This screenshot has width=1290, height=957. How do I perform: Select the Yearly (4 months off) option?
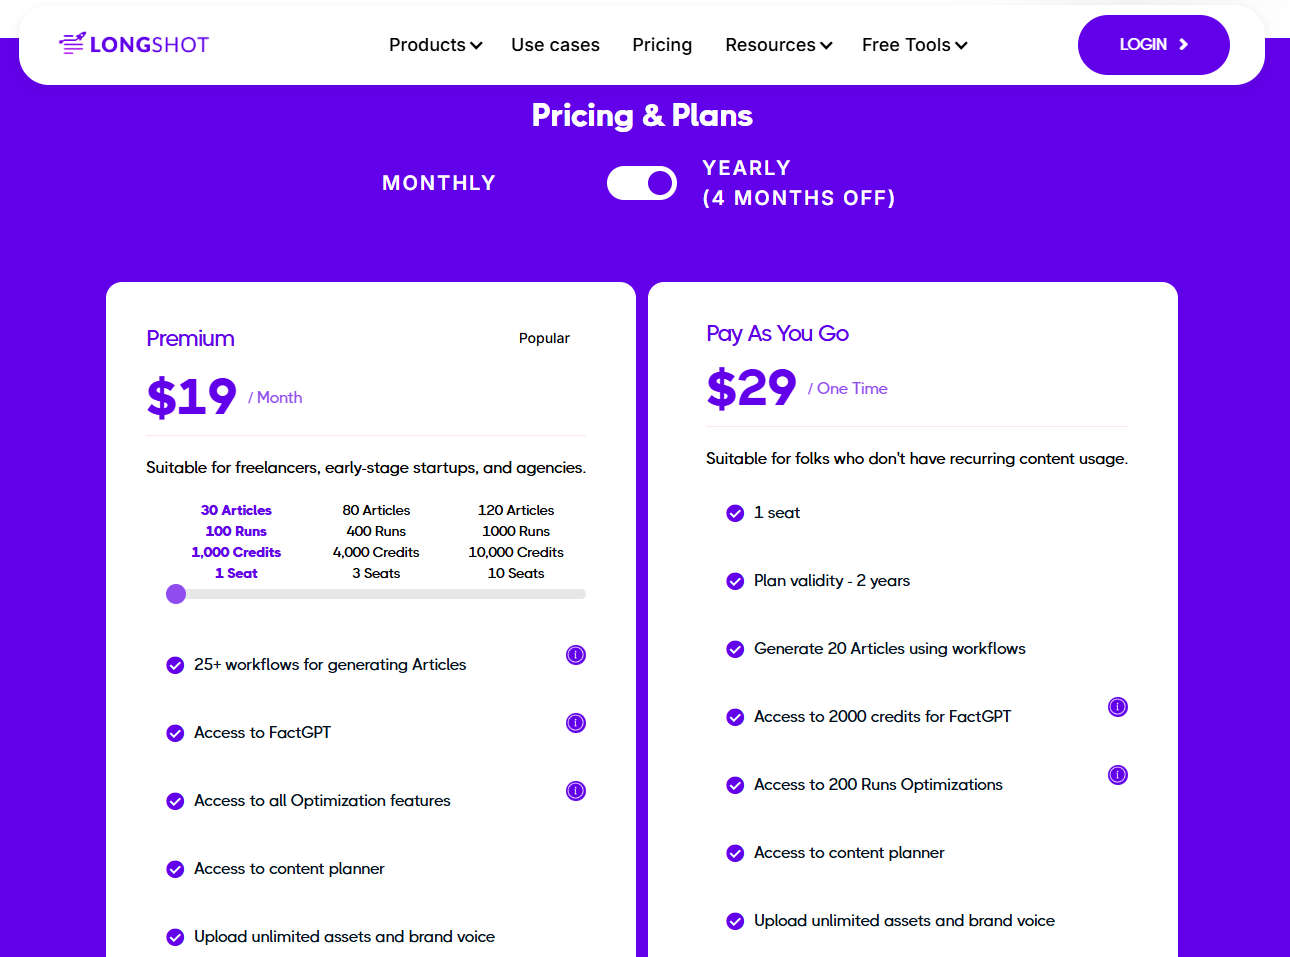tap(798, 183)
